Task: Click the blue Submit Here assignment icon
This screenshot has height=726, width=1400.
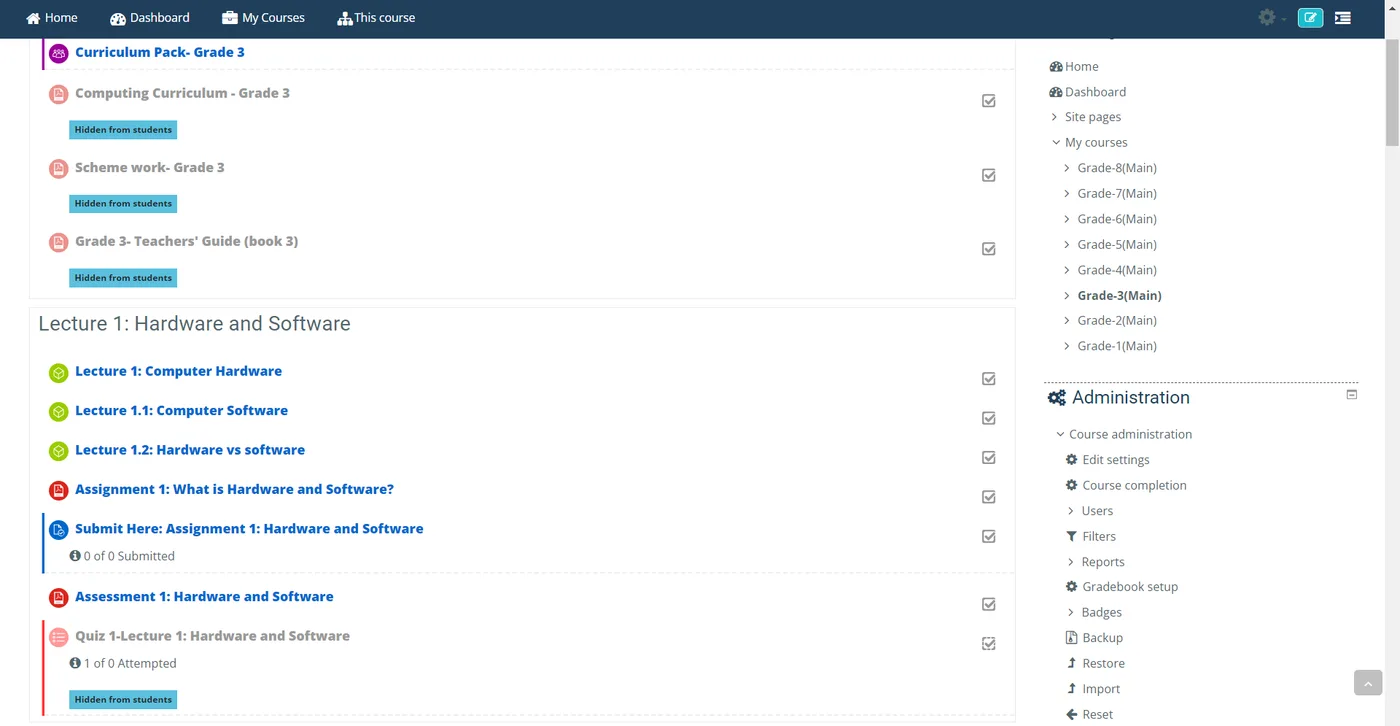Action: tap(59, 529)
